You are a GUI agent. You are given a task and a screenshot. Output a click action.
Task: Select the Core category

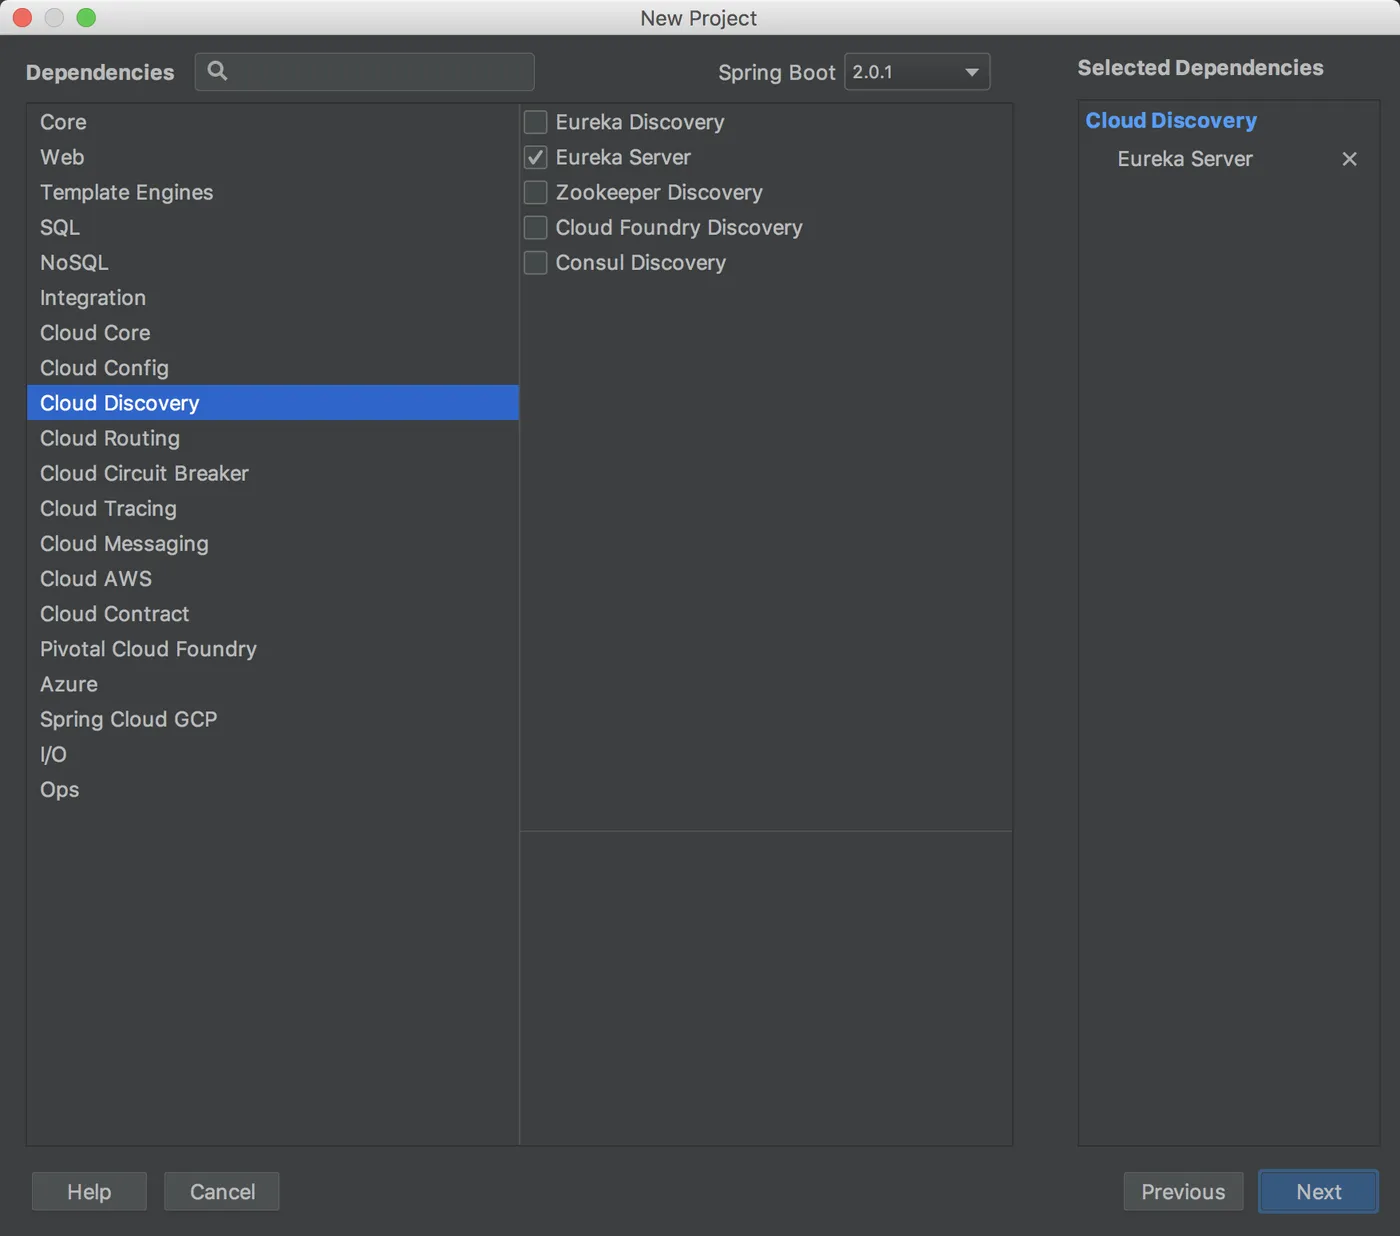[64, 122]
